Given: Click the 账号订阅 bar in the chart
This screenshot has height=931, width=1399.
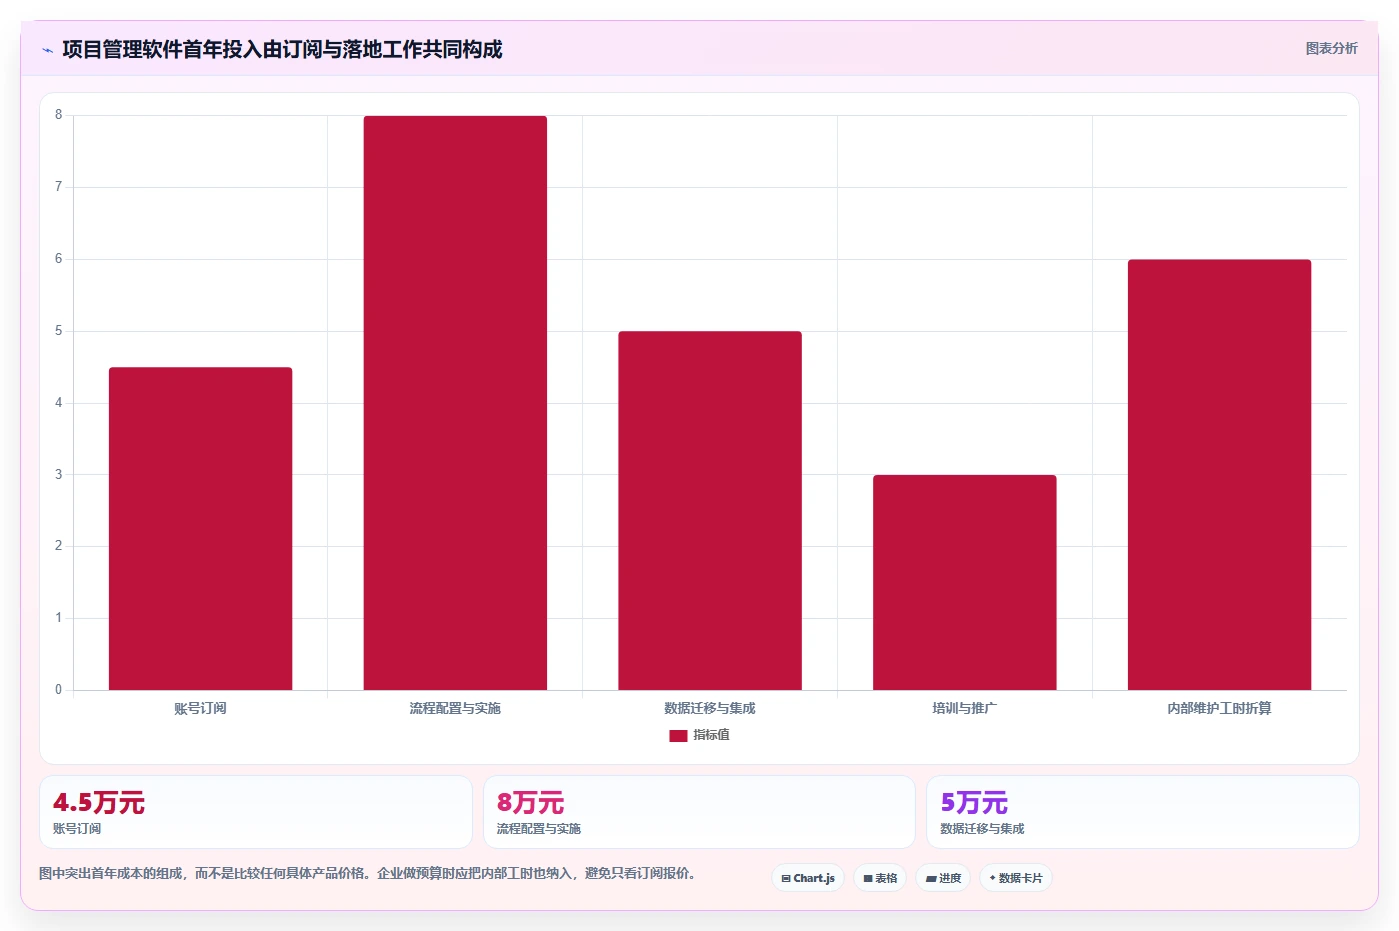Looking at the screenshot, I should coord(200,528).
